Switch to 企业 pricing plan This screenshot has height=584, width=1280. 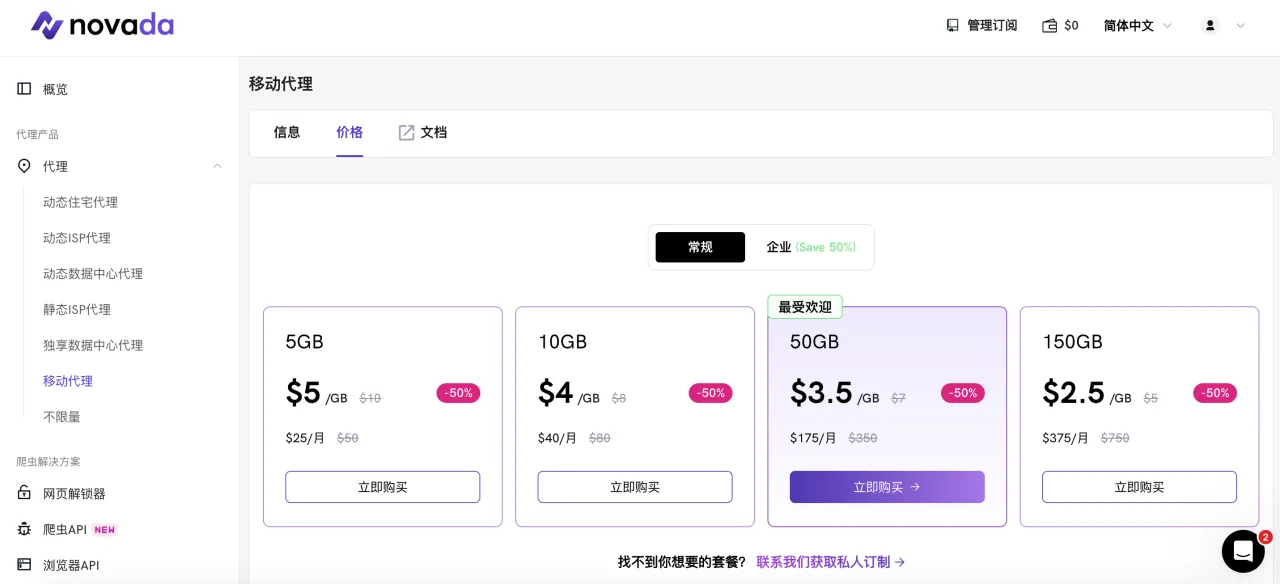coord(810,247)
